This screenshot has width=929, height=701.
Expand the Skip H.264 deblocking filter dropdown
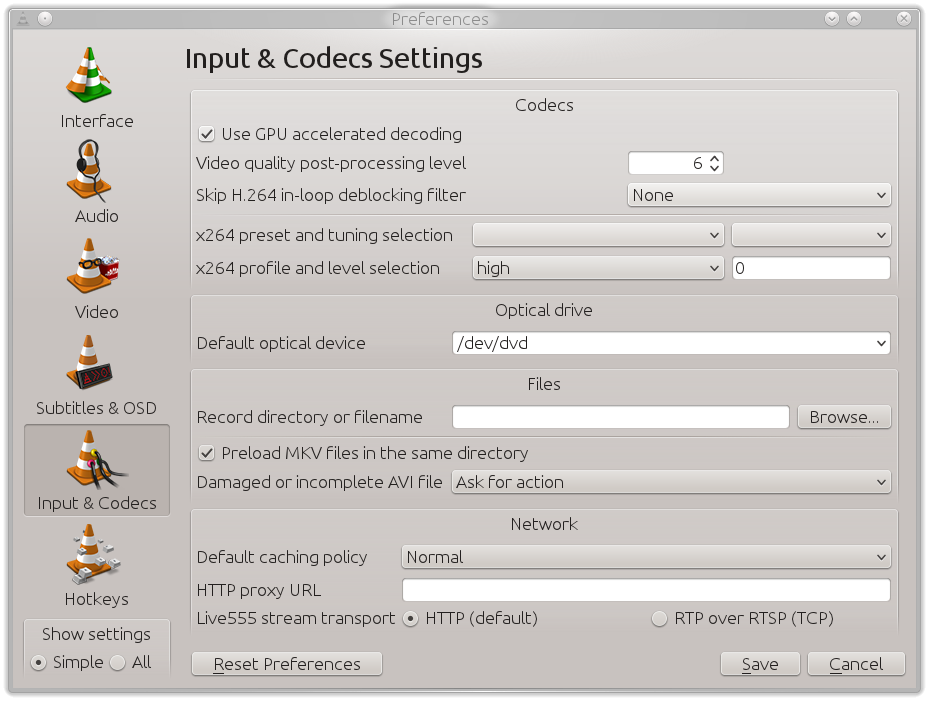pyautogui.click(x=759, y=195)
